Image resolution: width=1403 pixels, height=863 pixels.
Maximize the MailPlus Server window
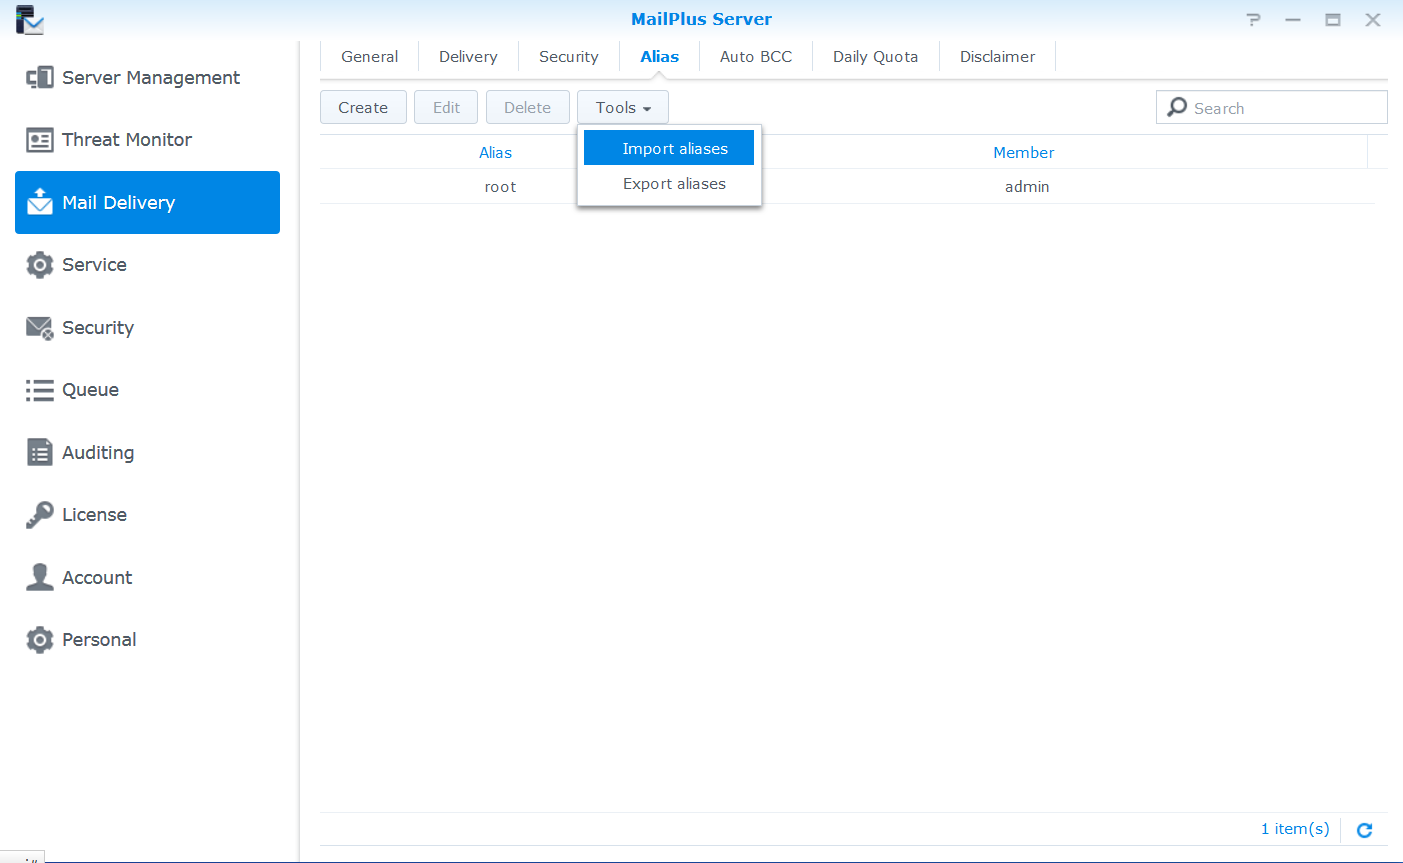click(x=1333, y=19)
